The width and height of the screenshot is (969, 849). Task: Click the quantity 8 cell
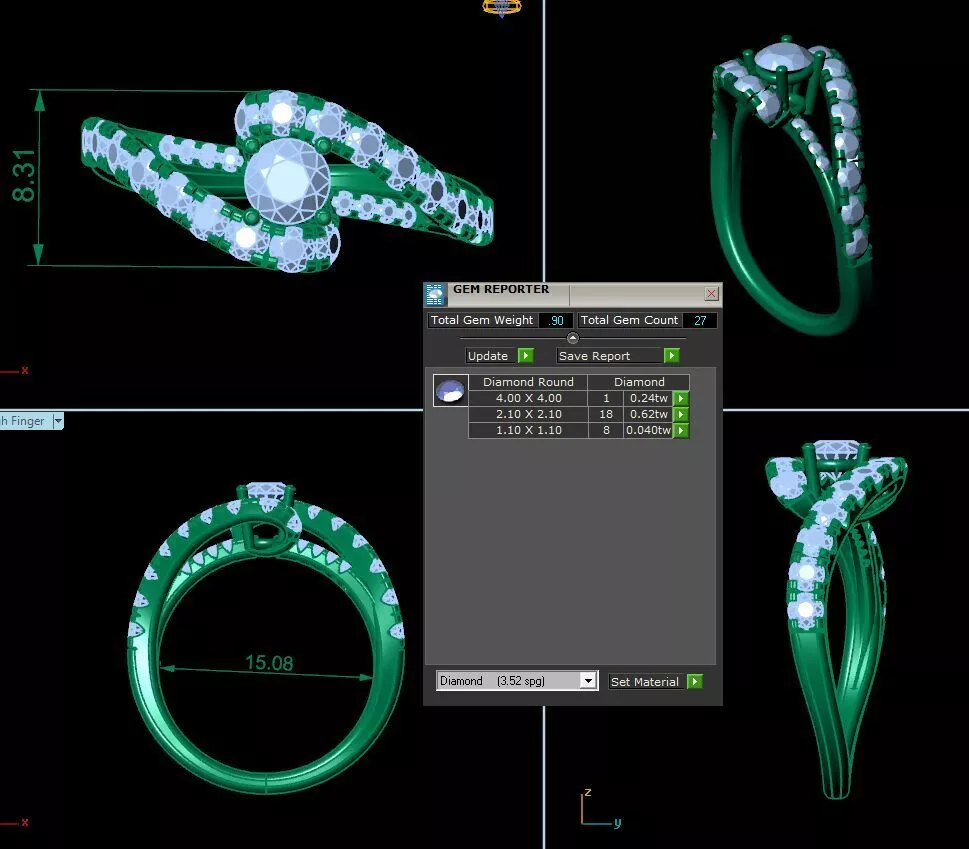click(x=606, y=431)
